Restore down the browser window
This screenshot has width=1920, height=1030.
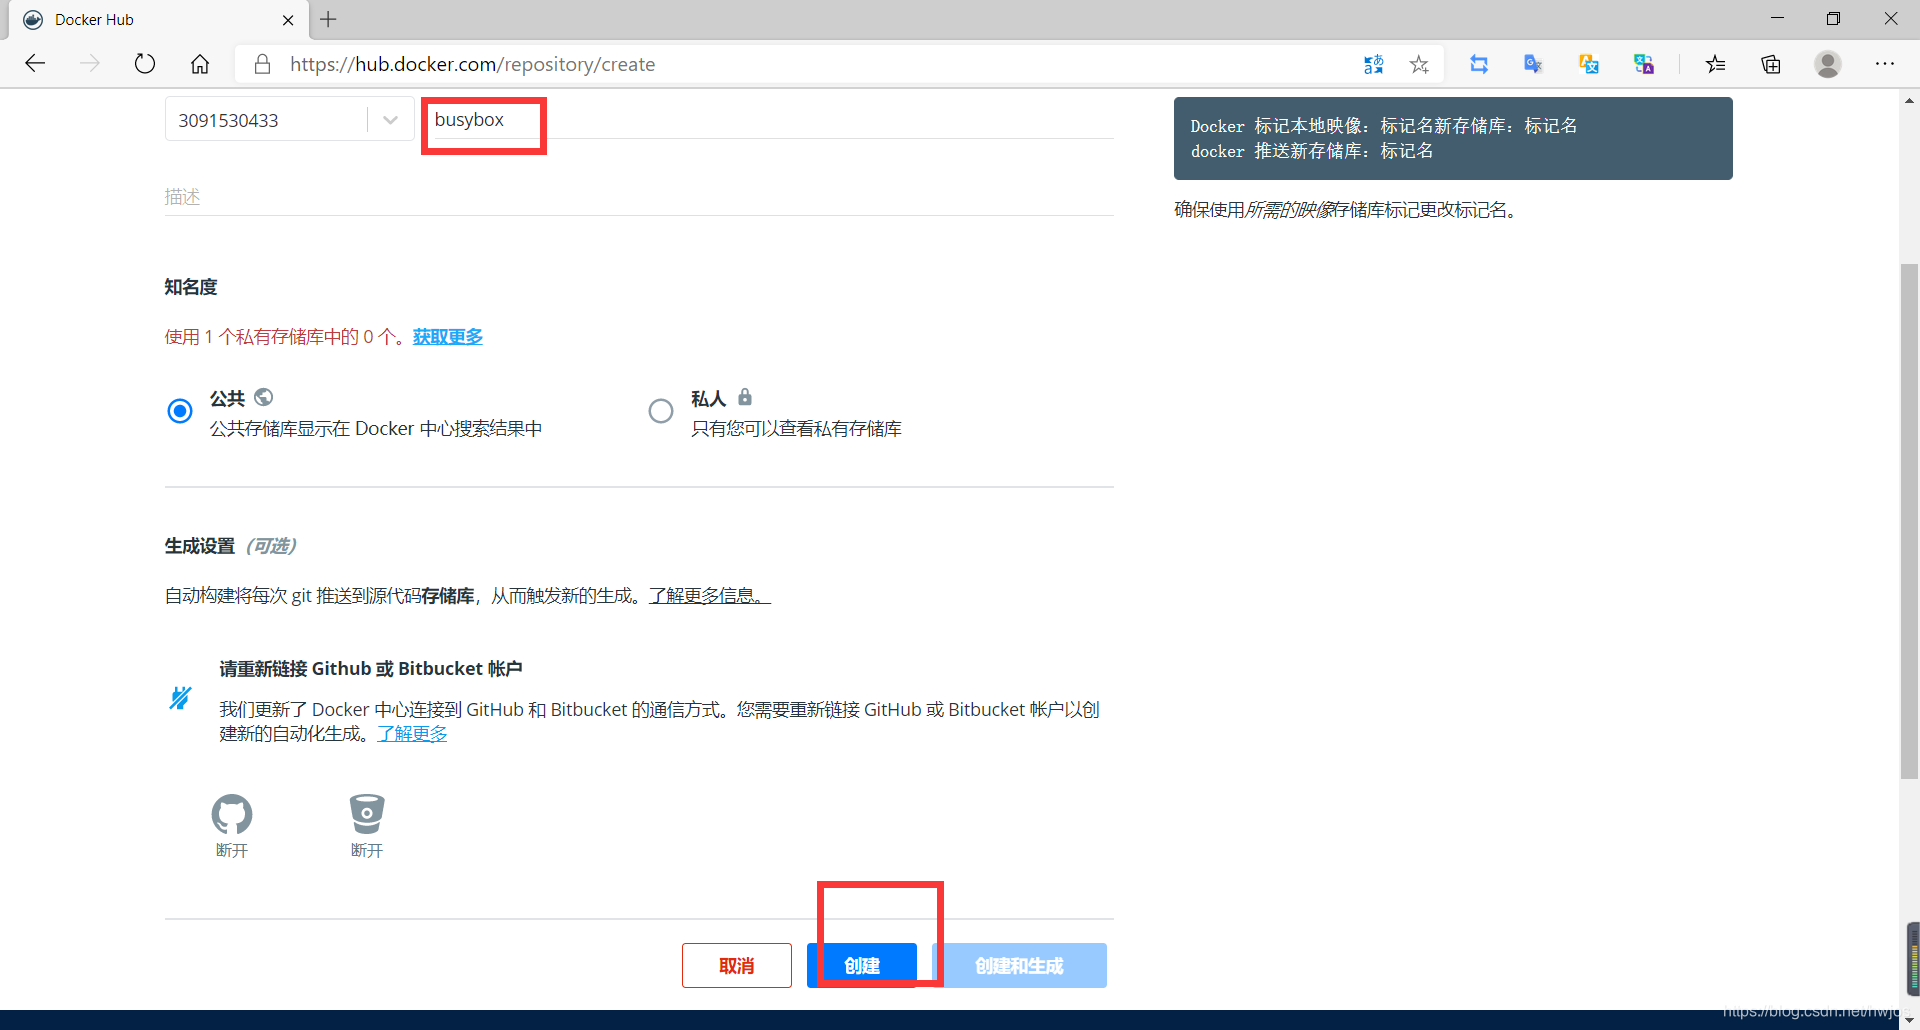pyautogui.click(x=1833, y=19)
